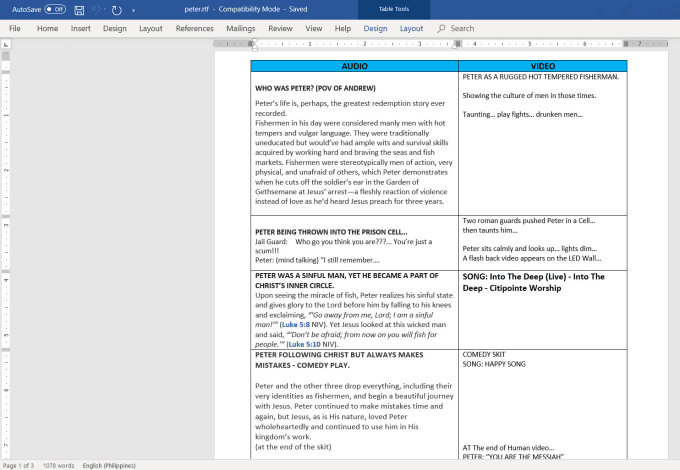Open Table Tools Design tab
680x470 pixels.
(x=375, y=29)
